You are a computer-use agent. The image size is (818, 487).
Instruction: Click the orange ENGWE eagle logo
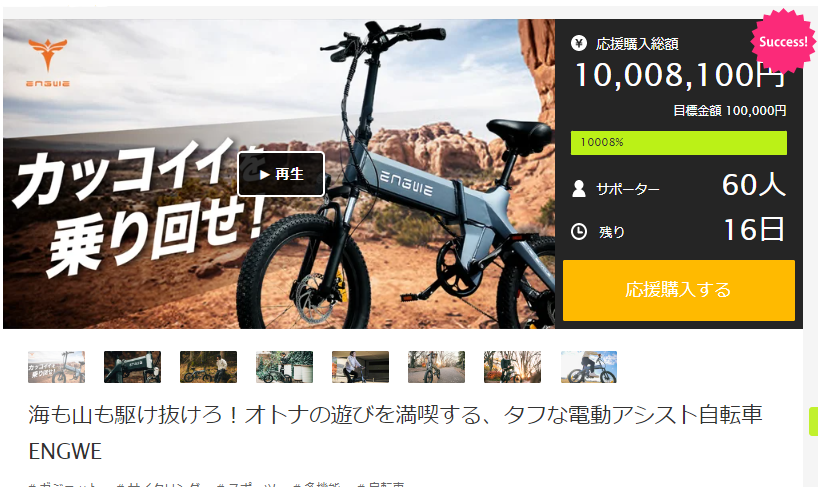(x=47, y=62)
